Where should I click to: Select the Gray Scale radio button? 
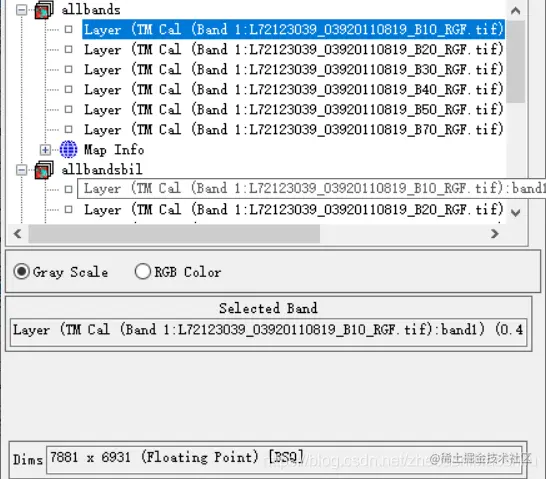coord(22,272)
